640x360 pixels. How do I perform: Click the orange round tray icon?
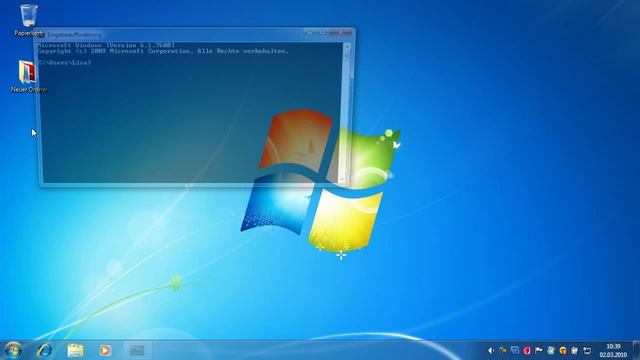[563, 350]
